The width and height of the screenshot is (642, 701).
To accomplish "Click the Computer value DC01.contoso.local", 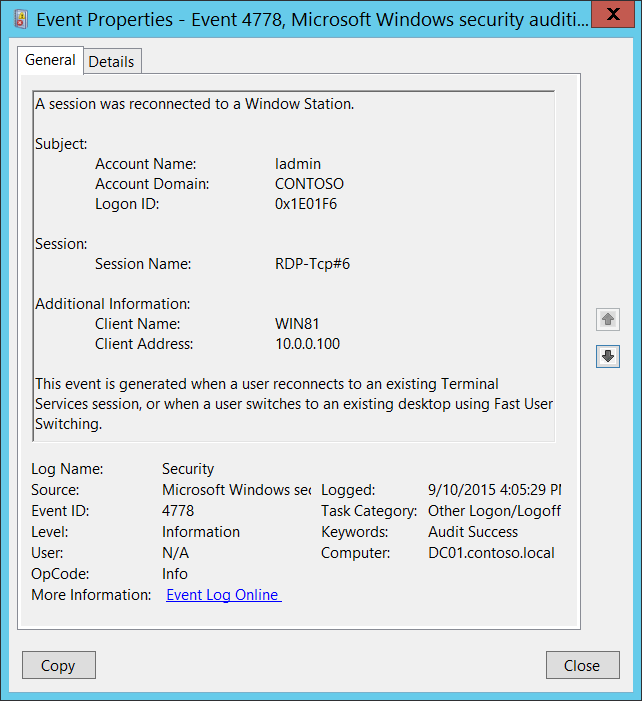I will (491, 553).
